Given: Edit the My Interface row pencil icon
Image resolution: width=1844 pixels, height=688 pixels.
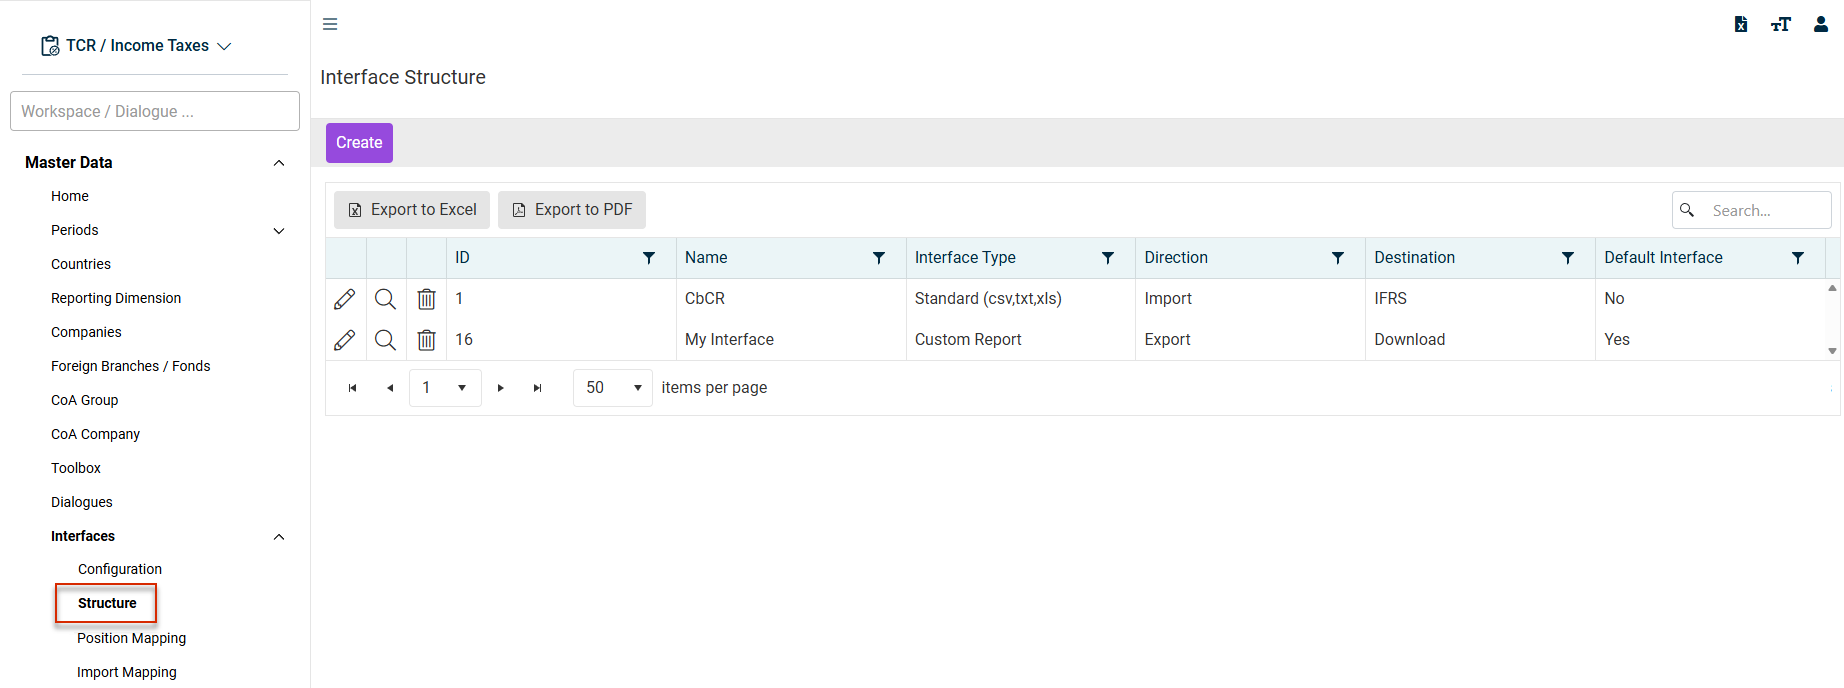Looking at the screenshot, I should click(x=345, y=340).
